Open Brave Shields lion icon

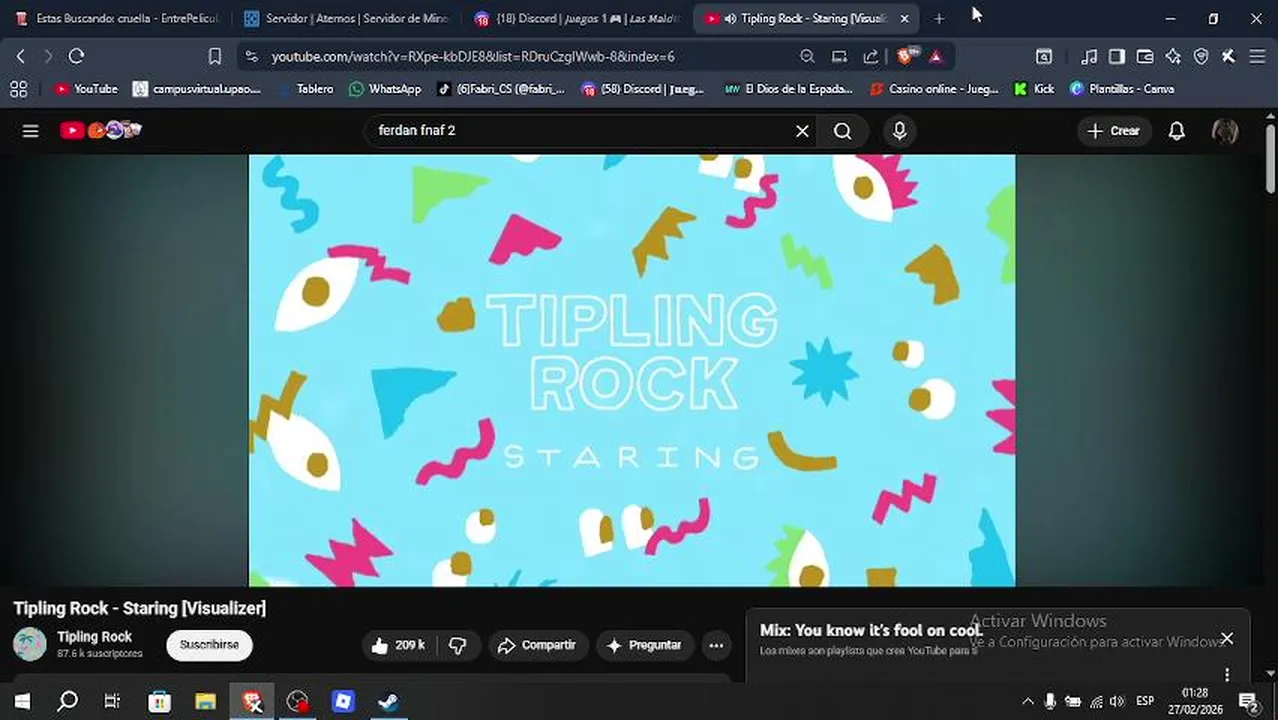[905, 57]
